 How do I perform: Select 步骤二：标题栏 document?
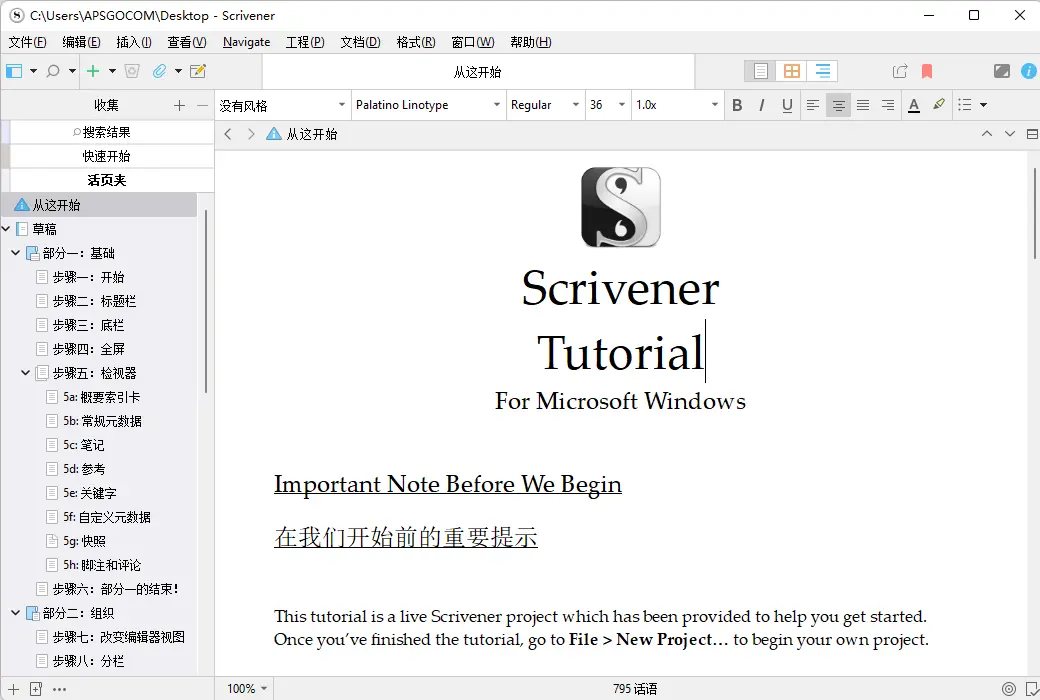pos(94,301)
